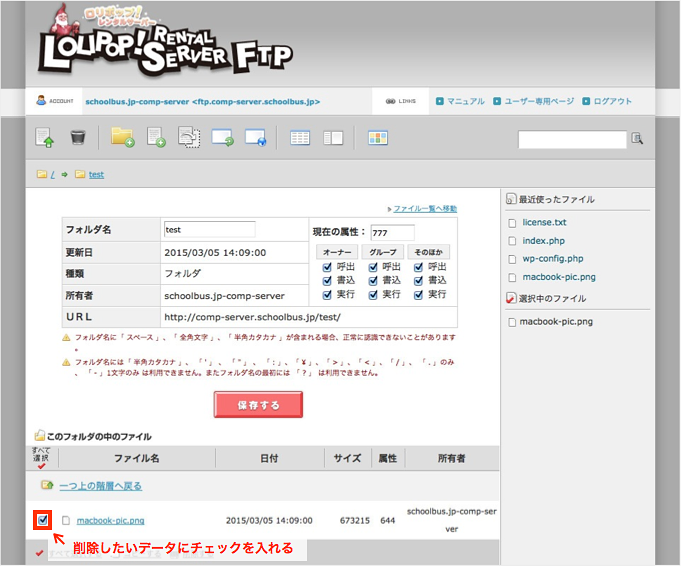Click the copy/move file toolbar icon

[189, 137]
